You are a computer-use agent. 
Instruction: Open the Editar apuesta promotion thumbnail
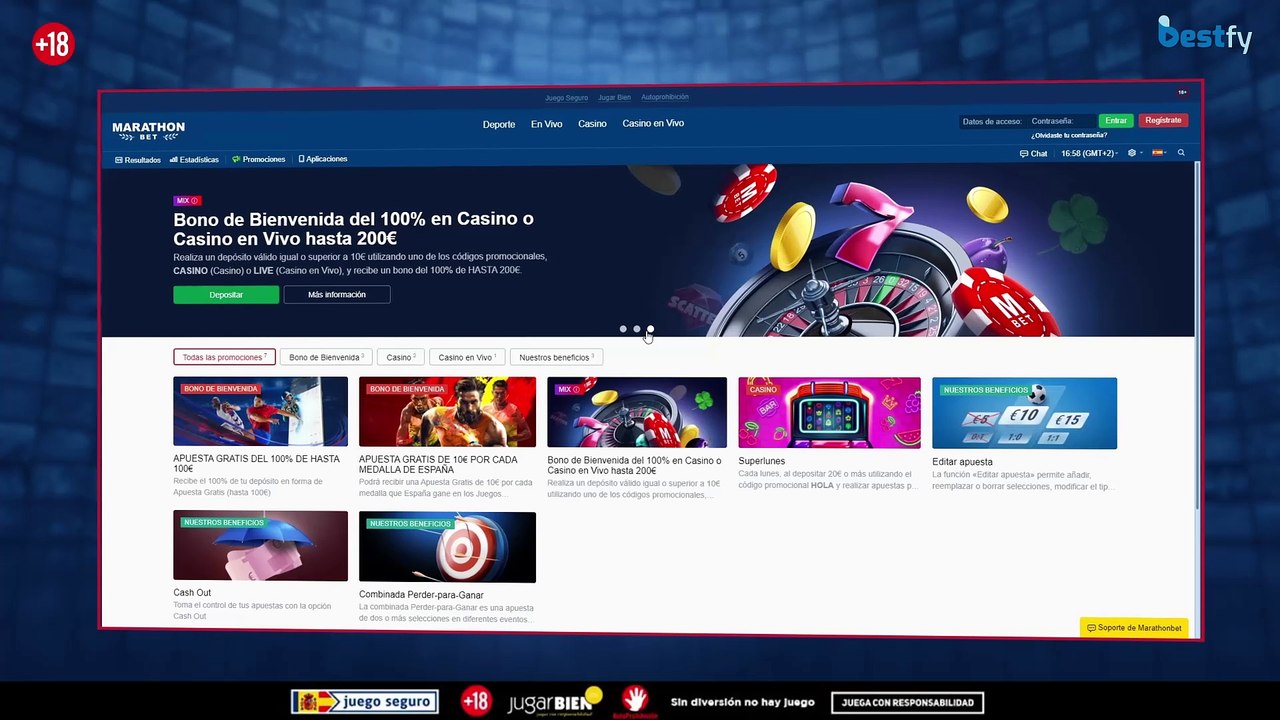click(x=1024, y=413)
